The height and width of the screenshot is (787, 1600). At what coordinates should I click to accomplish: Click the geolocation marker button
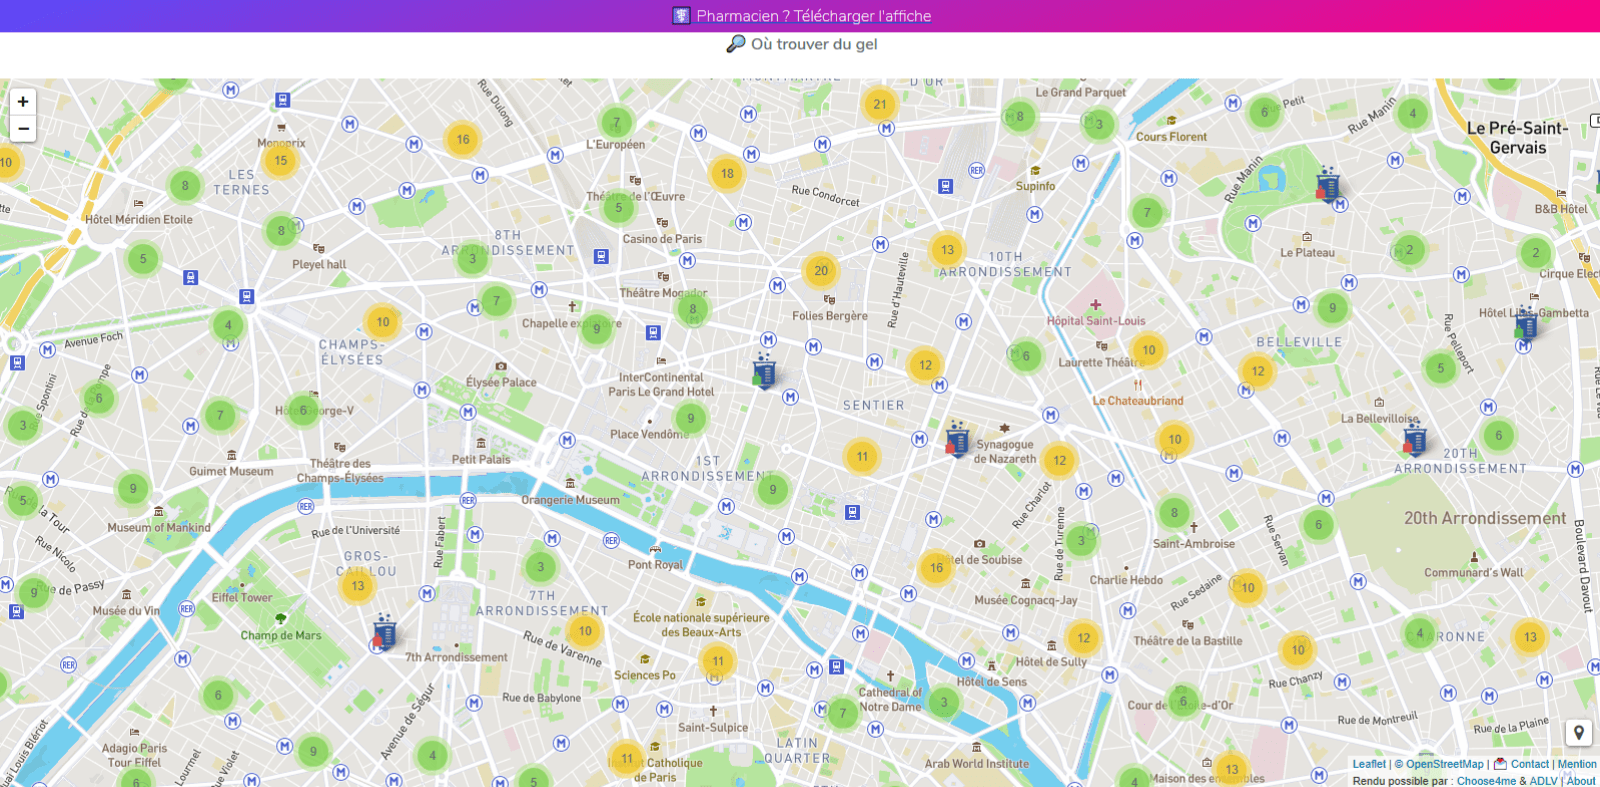1579,733
